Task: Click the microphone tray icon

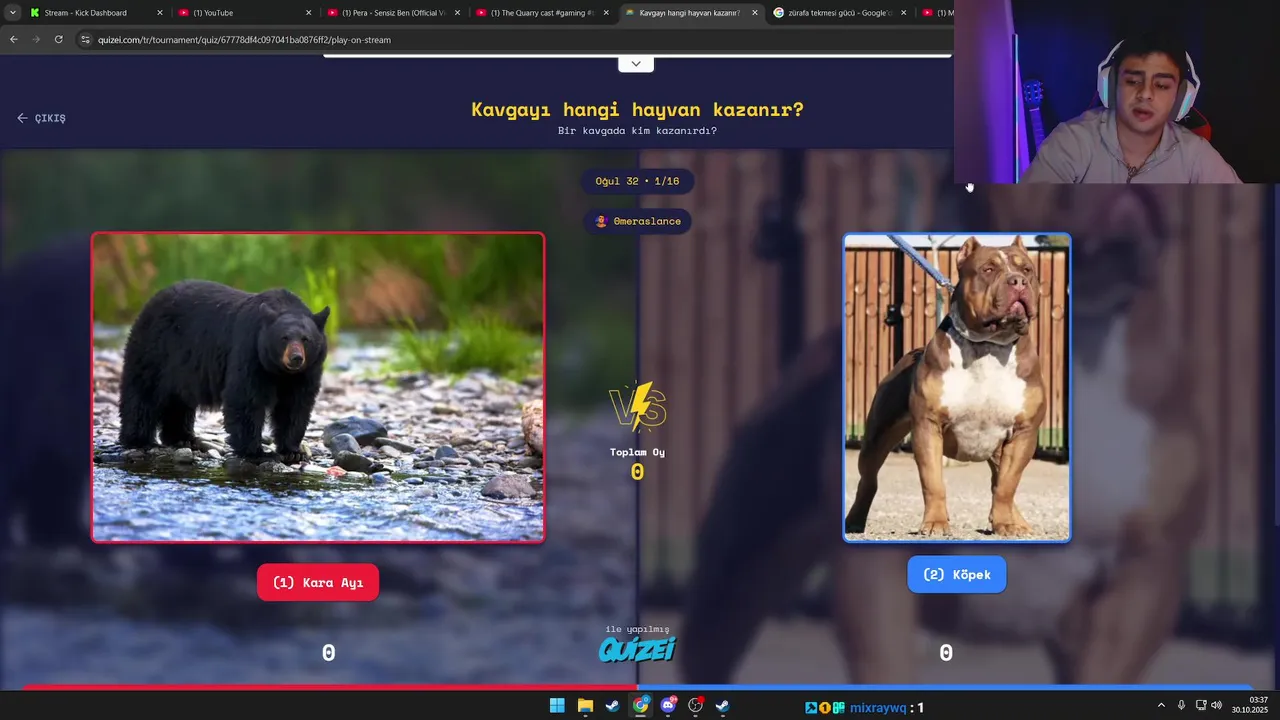Action: 1181,706
